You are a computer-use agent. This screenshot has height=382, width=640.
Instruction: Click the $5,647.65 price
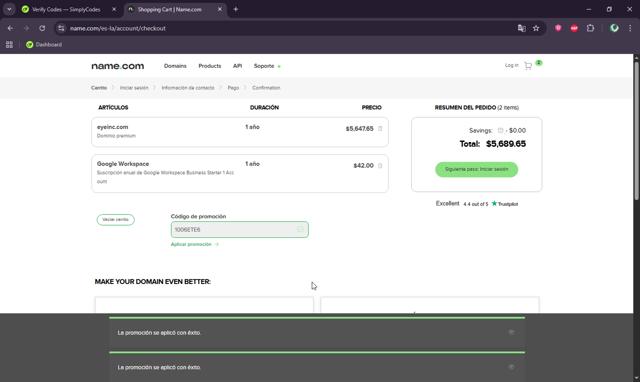click(360, 129)
